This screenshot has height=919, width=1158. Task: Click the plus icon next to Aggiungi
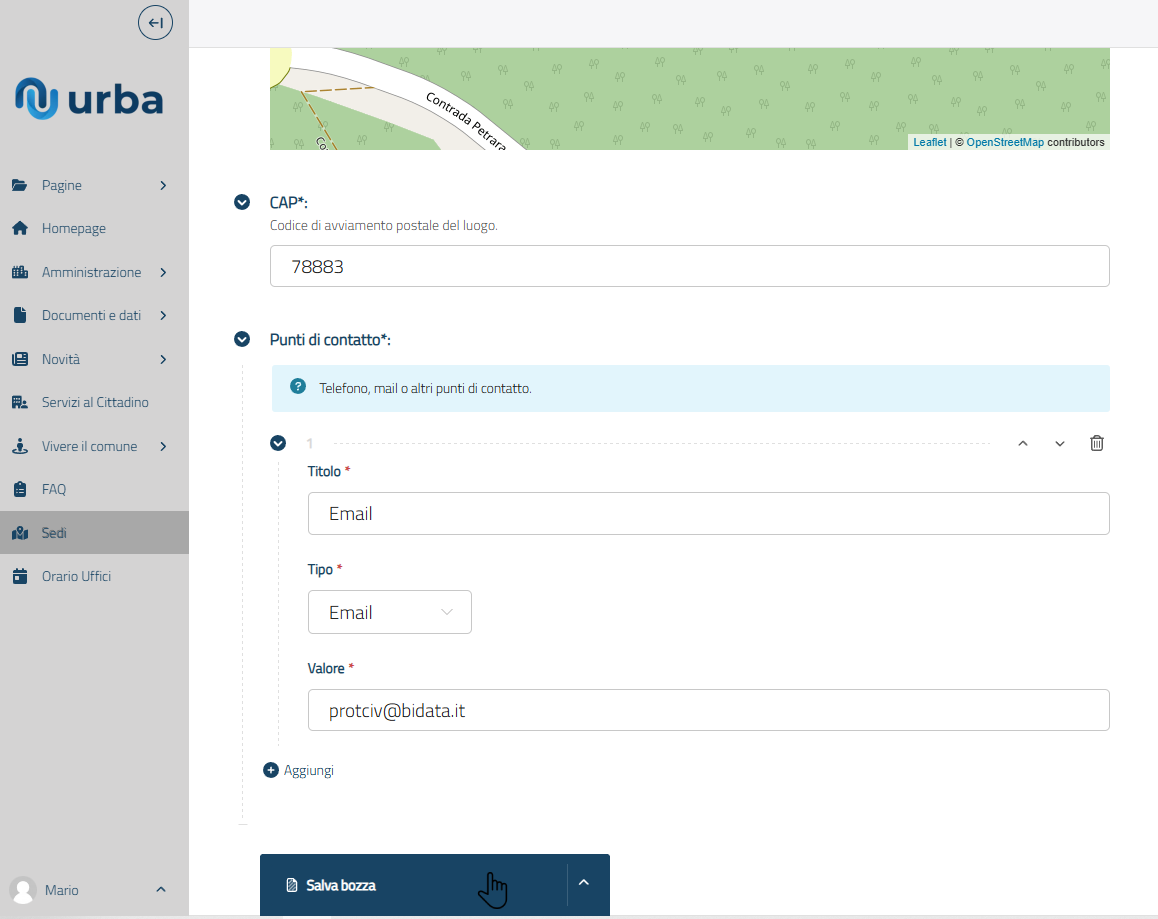tap(271, 770)
